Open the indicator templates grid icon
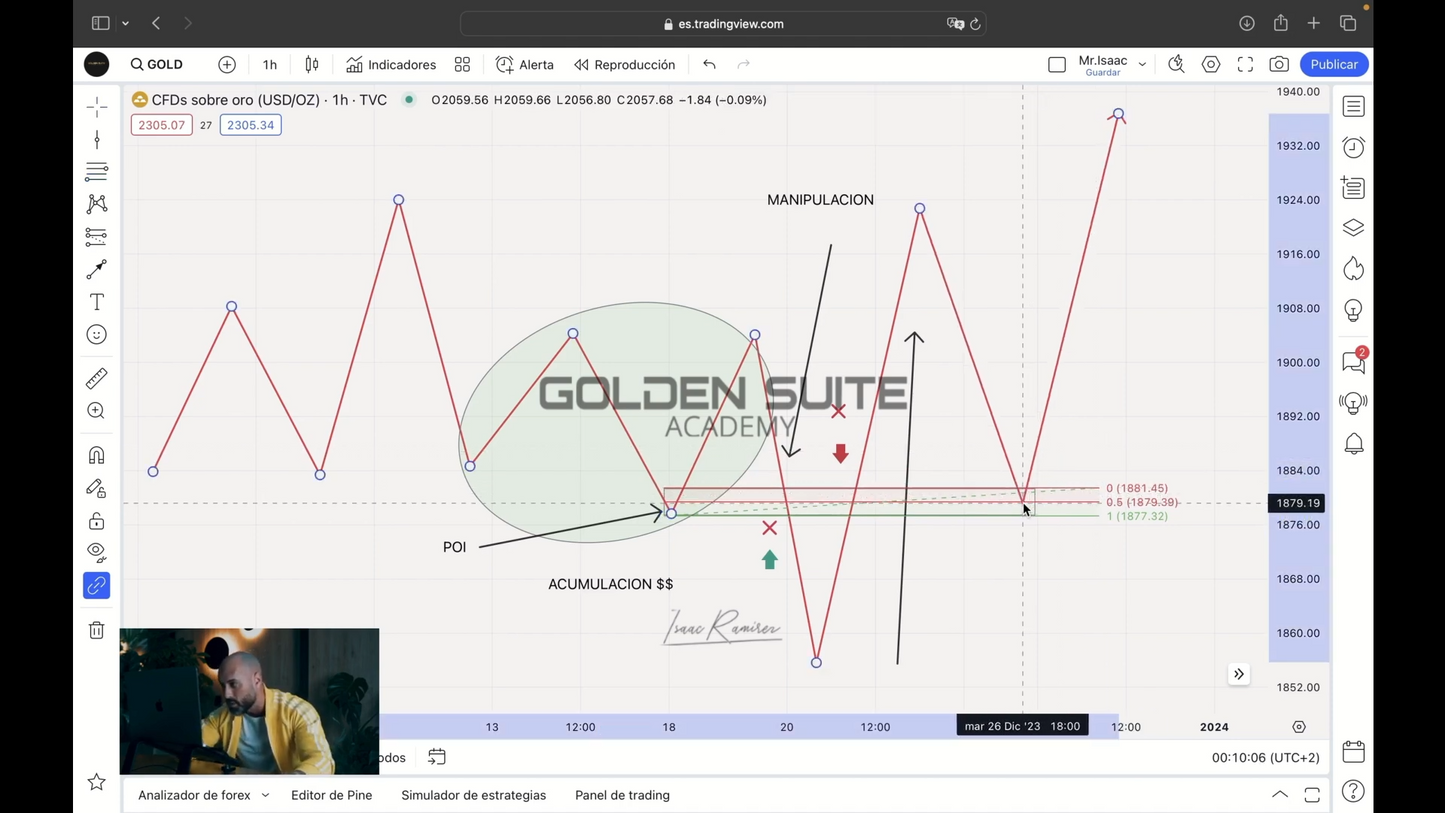 [x=462, y=64]
